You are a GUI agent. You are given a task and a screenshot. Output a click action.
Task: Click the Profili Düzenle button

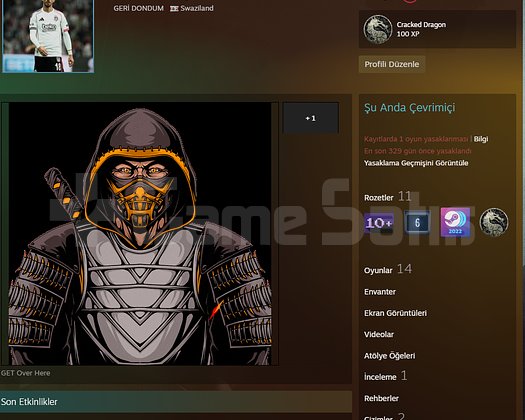[392, 64]
